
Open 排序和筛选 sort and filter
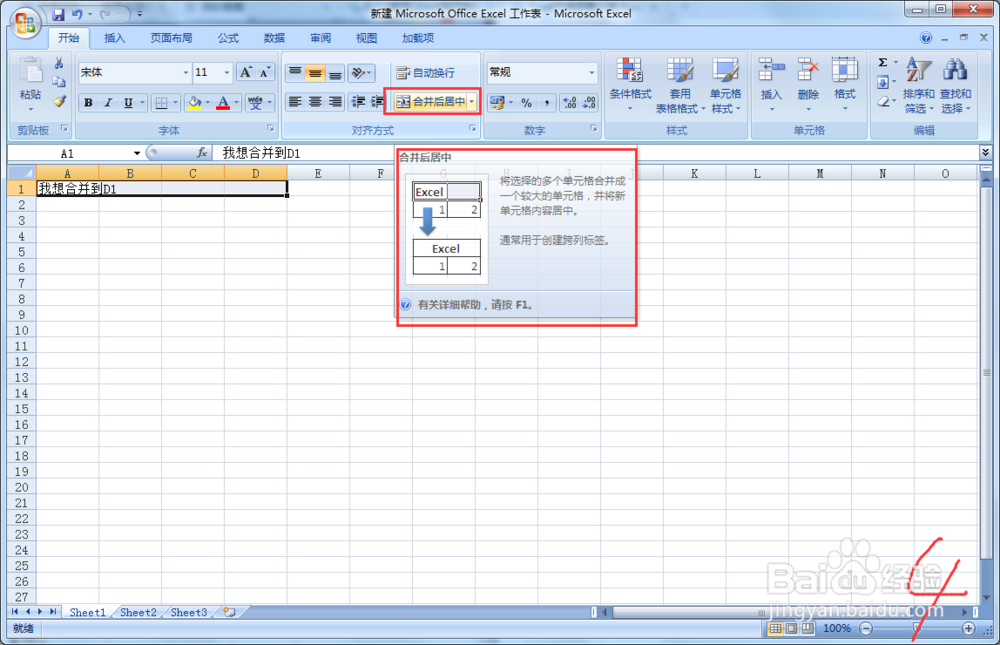pyautogui.click(x=918, y=85)
